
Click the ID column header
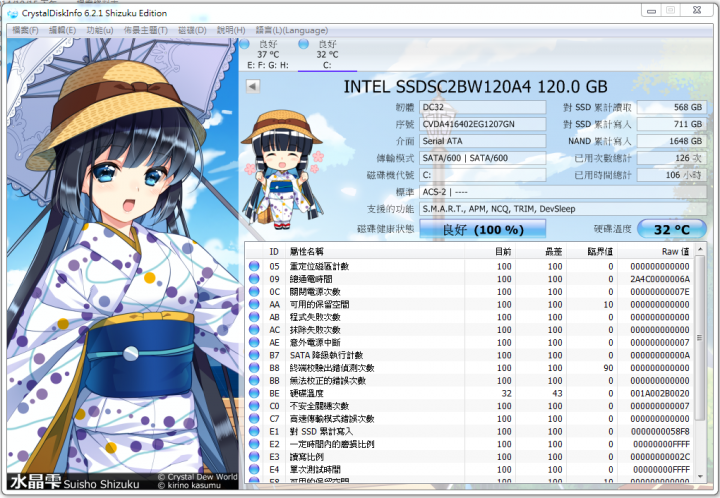coord(274,252)
